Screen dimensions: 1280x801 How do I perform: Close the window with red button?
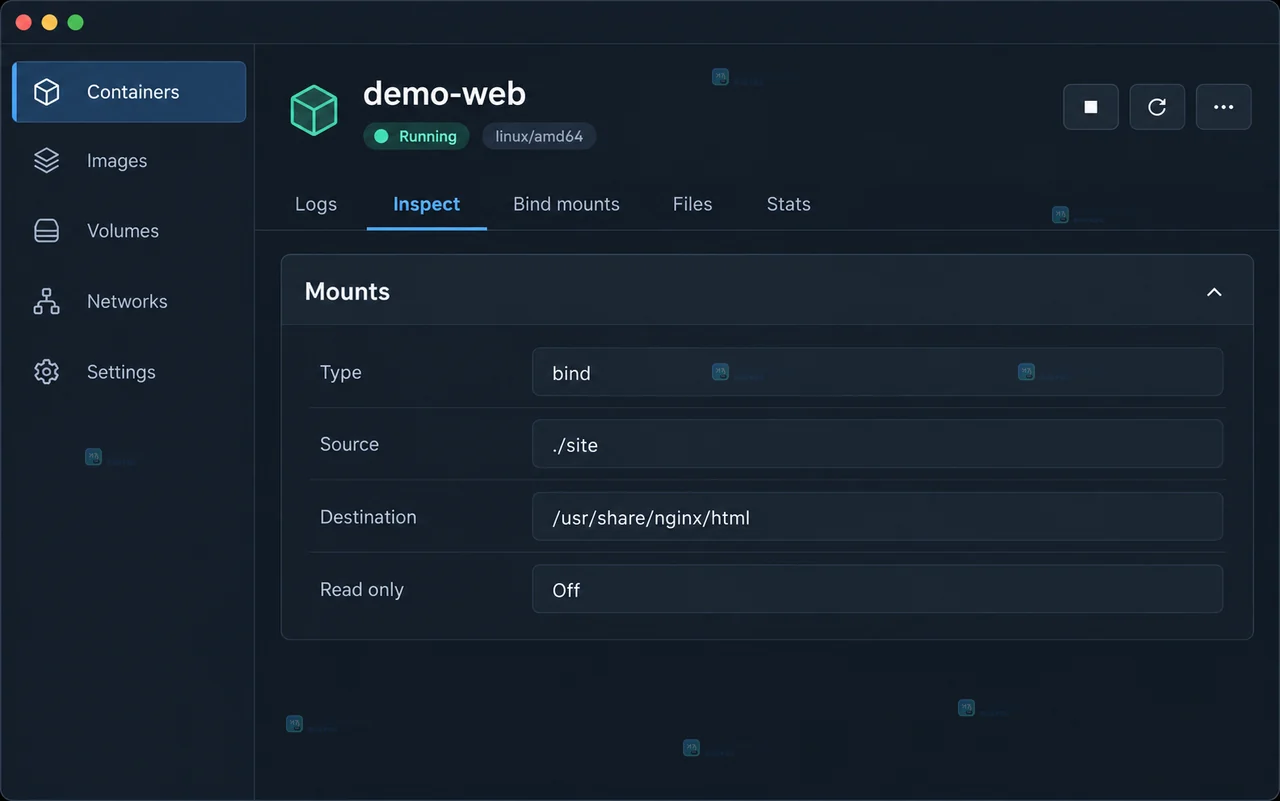(24, 22)
